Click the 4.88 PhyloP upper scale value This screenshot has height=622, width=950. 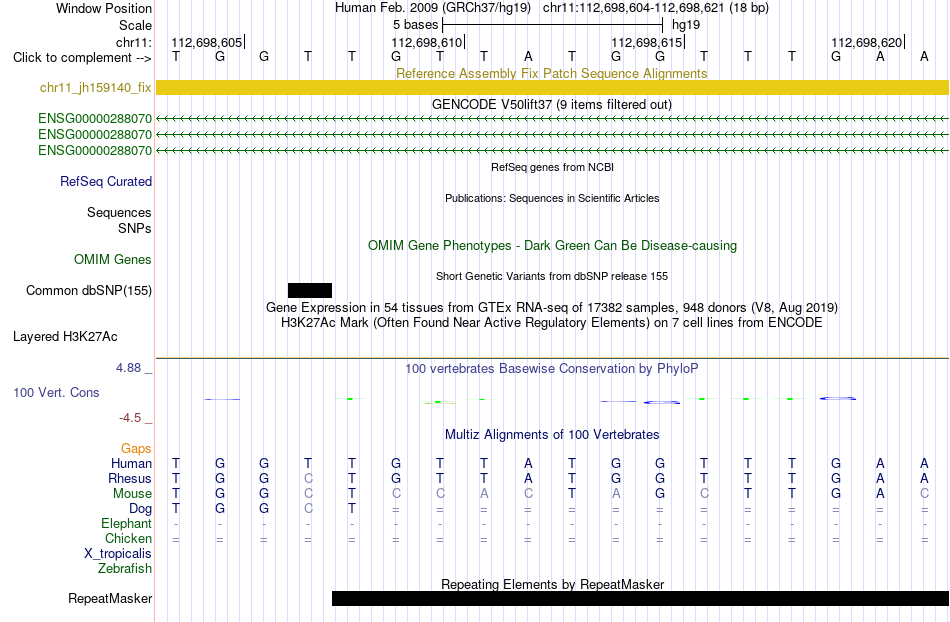[128, 368]
